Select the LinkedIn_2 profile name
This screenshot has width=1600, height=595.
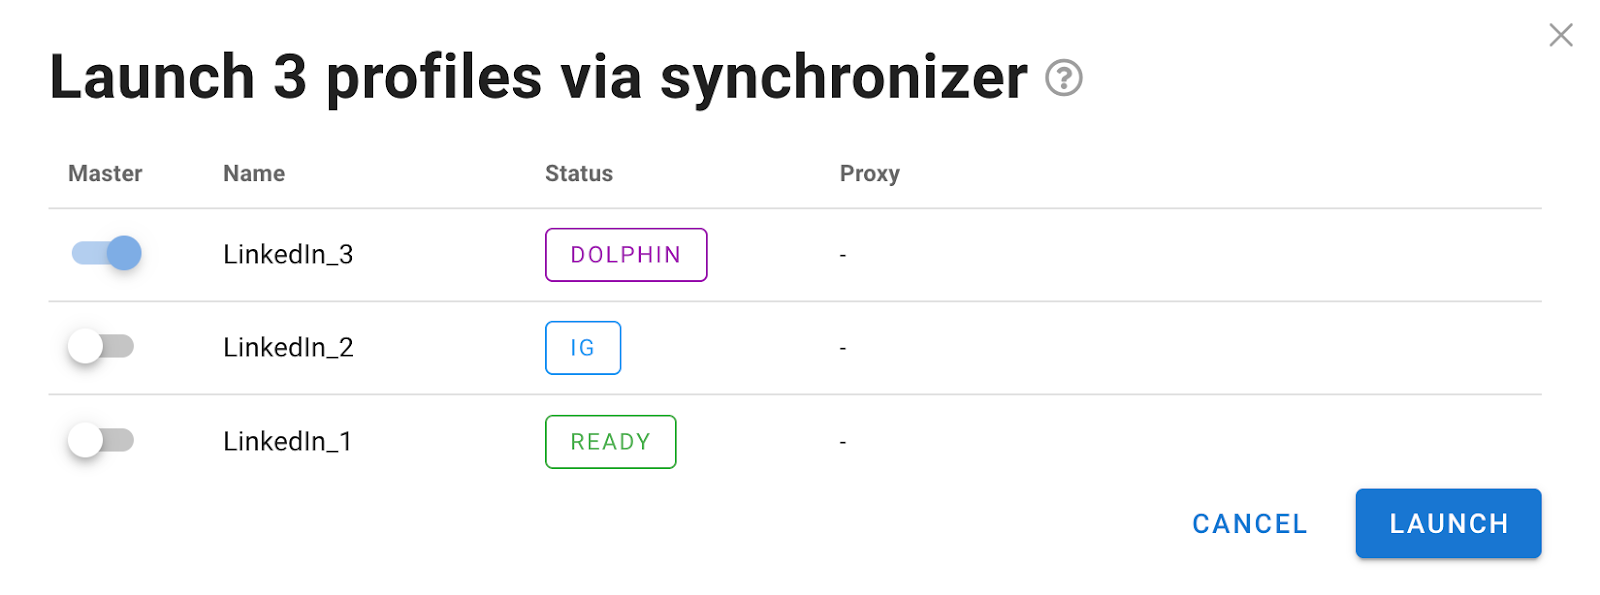(x=288, y=348)
